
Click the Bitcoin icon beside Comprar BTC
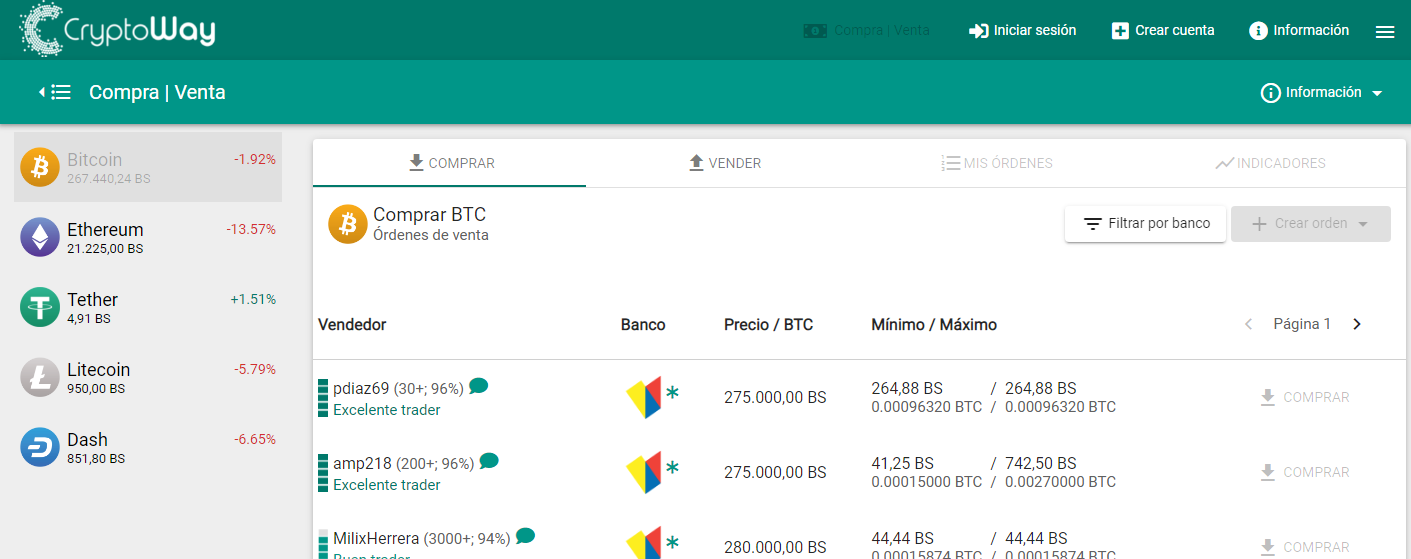(x=348, y=224)
